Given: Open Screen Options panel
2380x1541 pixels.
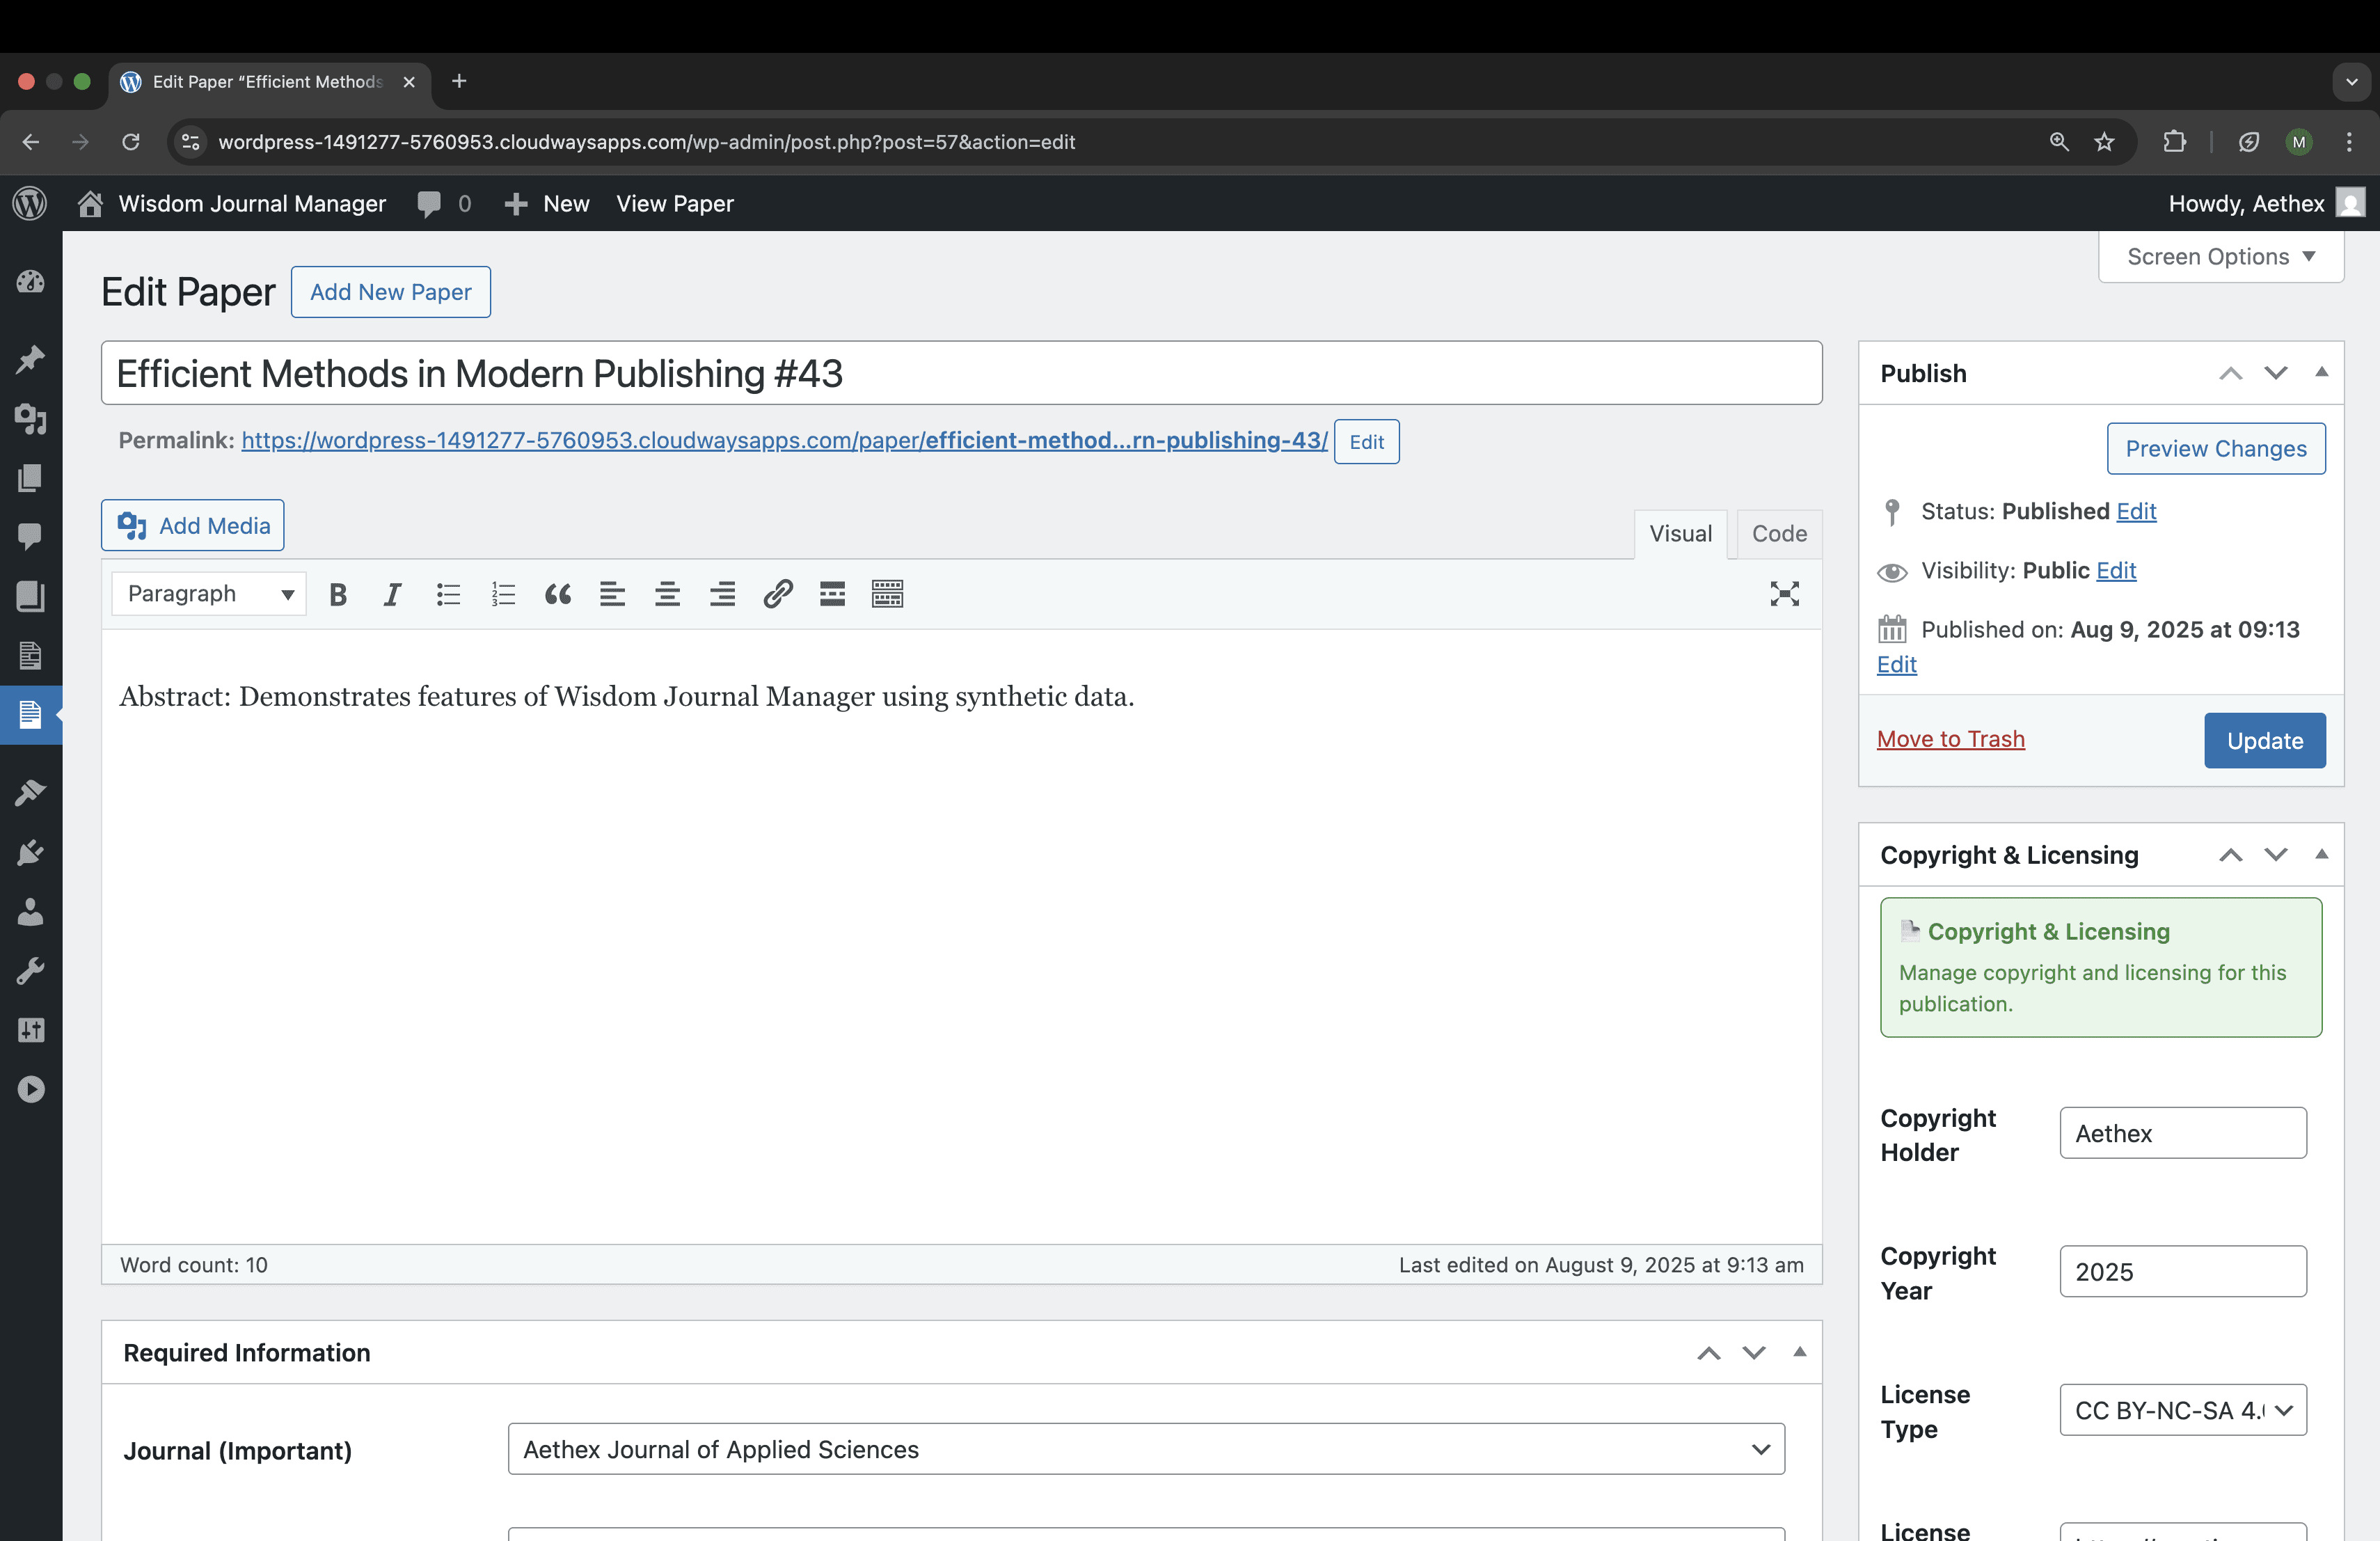Looking at the screenshot, I should pyautogui.click(x=2219, y=257).
